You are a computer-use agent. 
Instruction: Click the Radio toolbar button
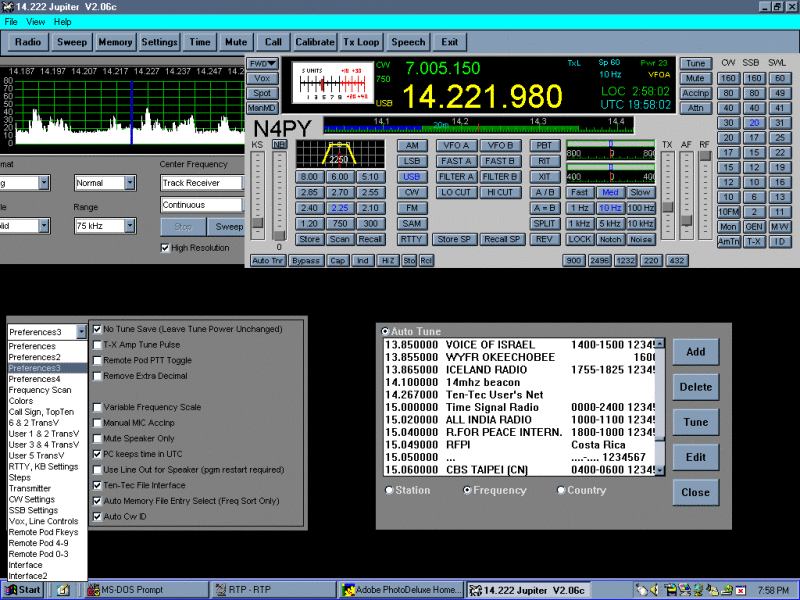point(28,42)
